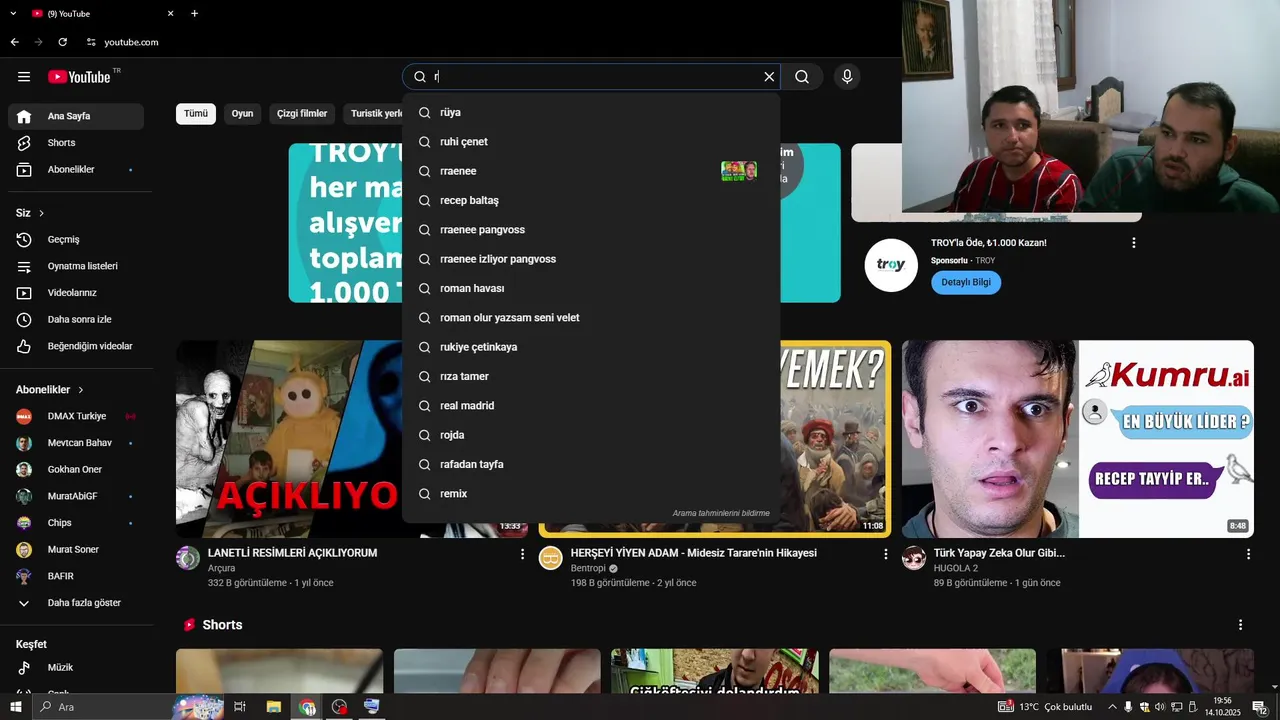This screenshot has height=720, width=1280.
Task: Open options for HERŞEYİ YİYEN ADAM video
Action: pyautogui.click(x=885, y=554)
